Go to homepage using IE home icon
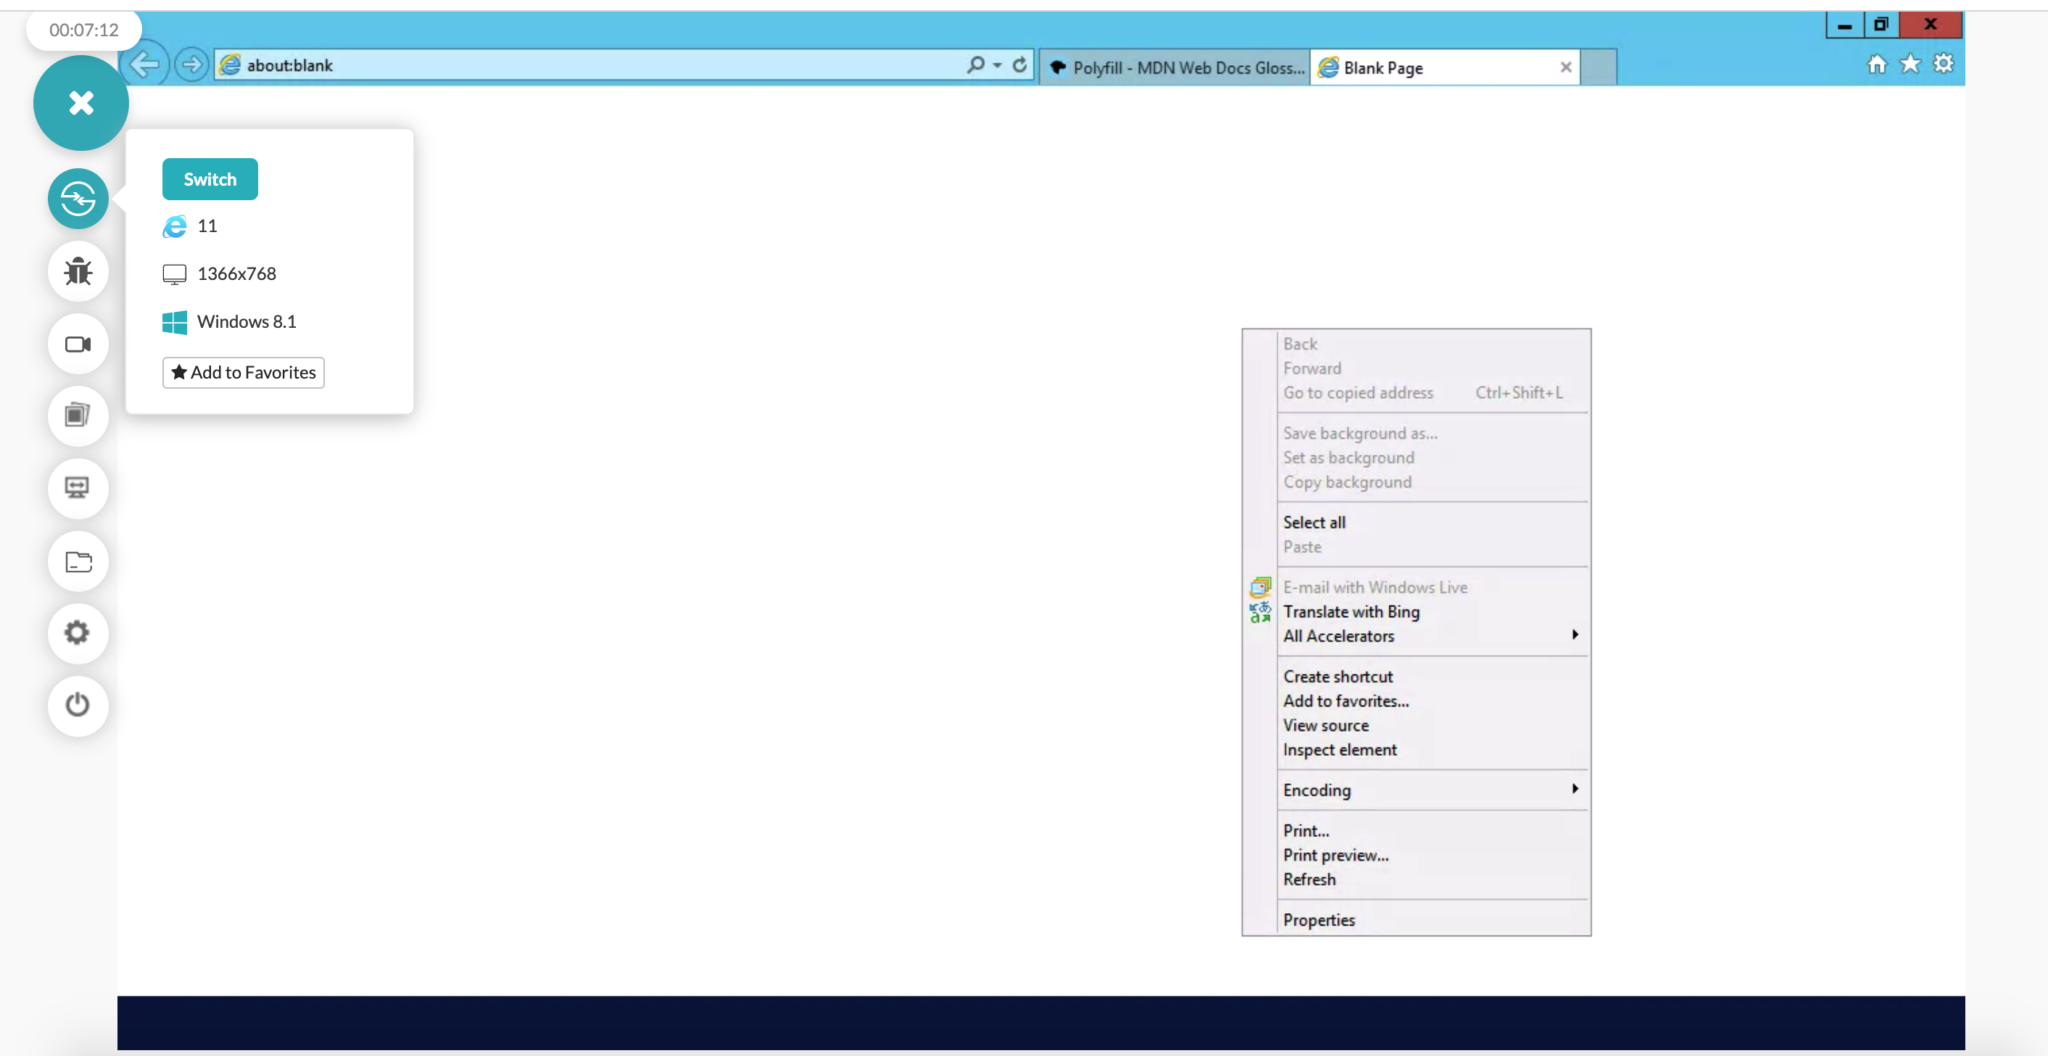The height and width of the screenshot is (1056, 2048). (1875, 63)
